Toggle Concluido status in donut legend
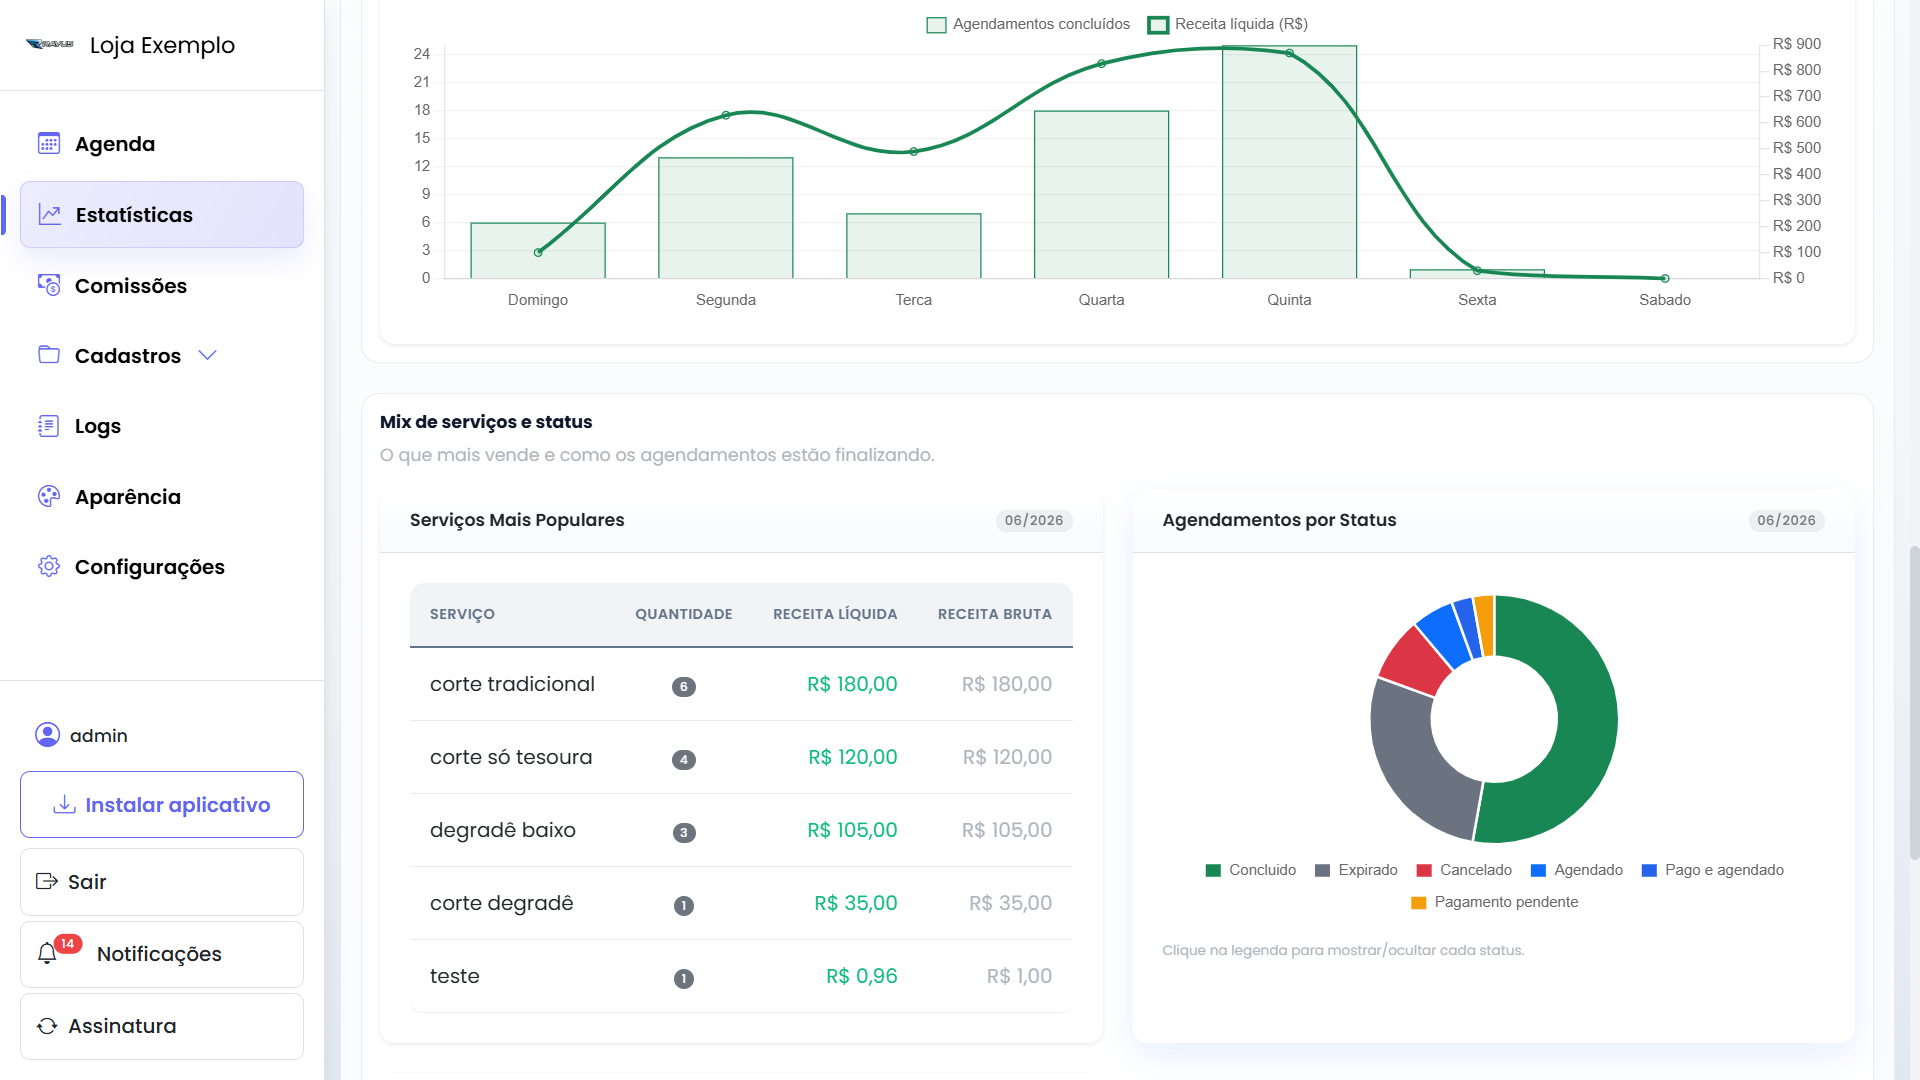This screenshot has width=1920, height=1080. (1251, 870)
